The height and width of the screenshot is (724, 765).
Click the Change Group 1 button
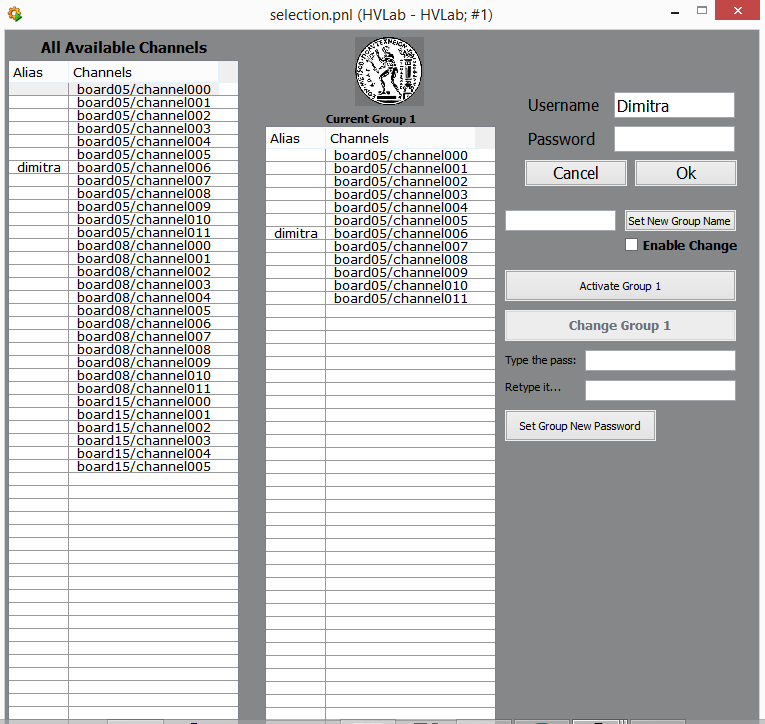pos(620,325)
